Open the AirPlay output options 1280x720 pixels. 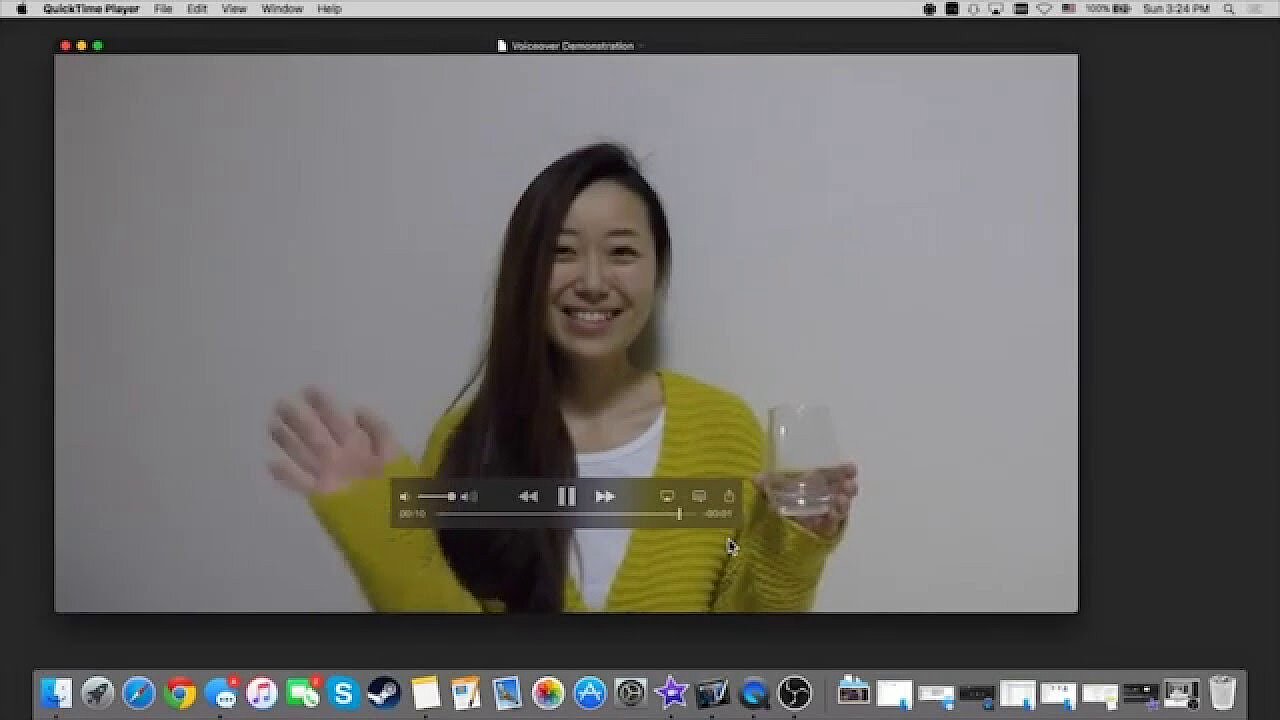pos(667,496)
